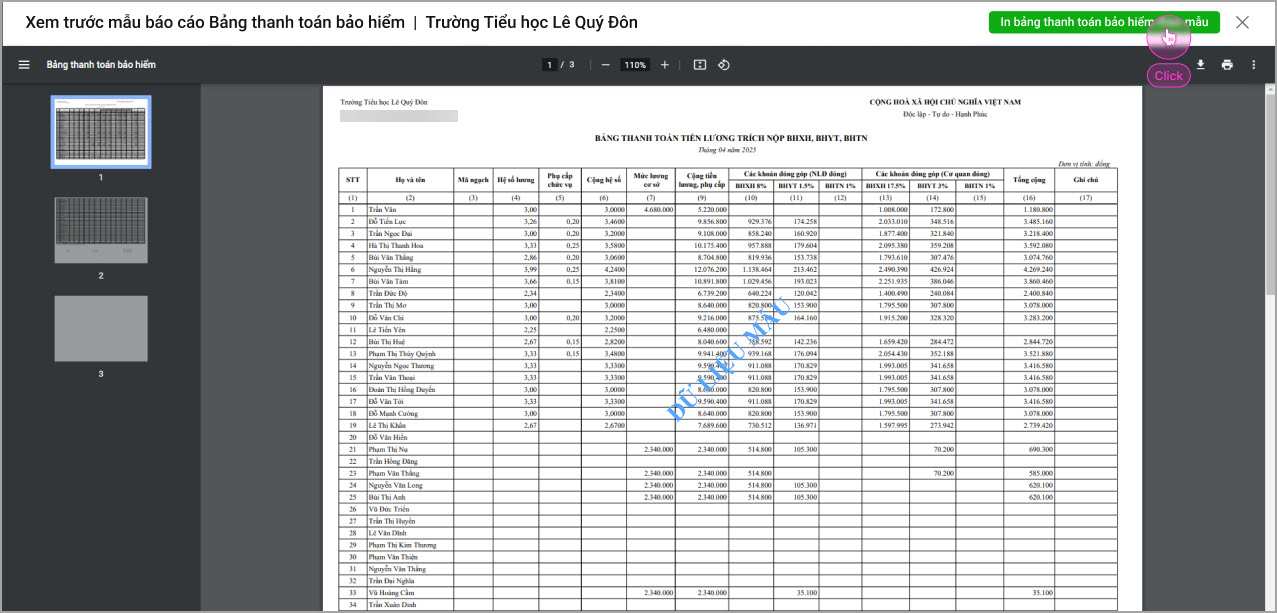The image size is (1277, 613).
Task: Click the 'STT' column header
Action: [353, 180]
